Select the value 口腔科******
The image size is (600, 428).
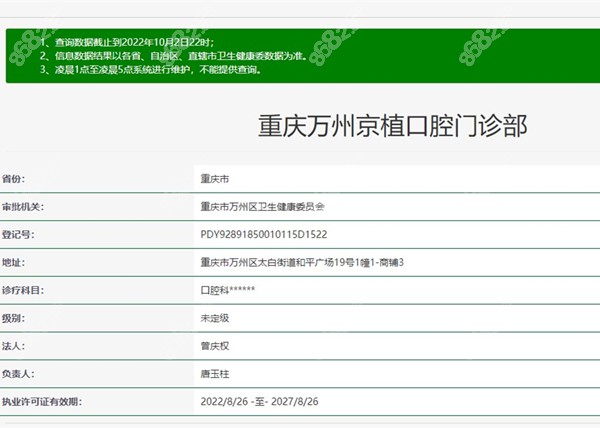228,290
